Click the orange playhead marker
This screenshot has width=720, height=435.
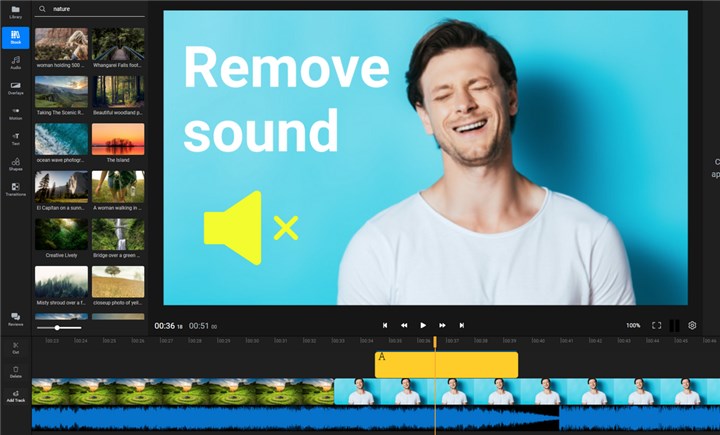435,342
